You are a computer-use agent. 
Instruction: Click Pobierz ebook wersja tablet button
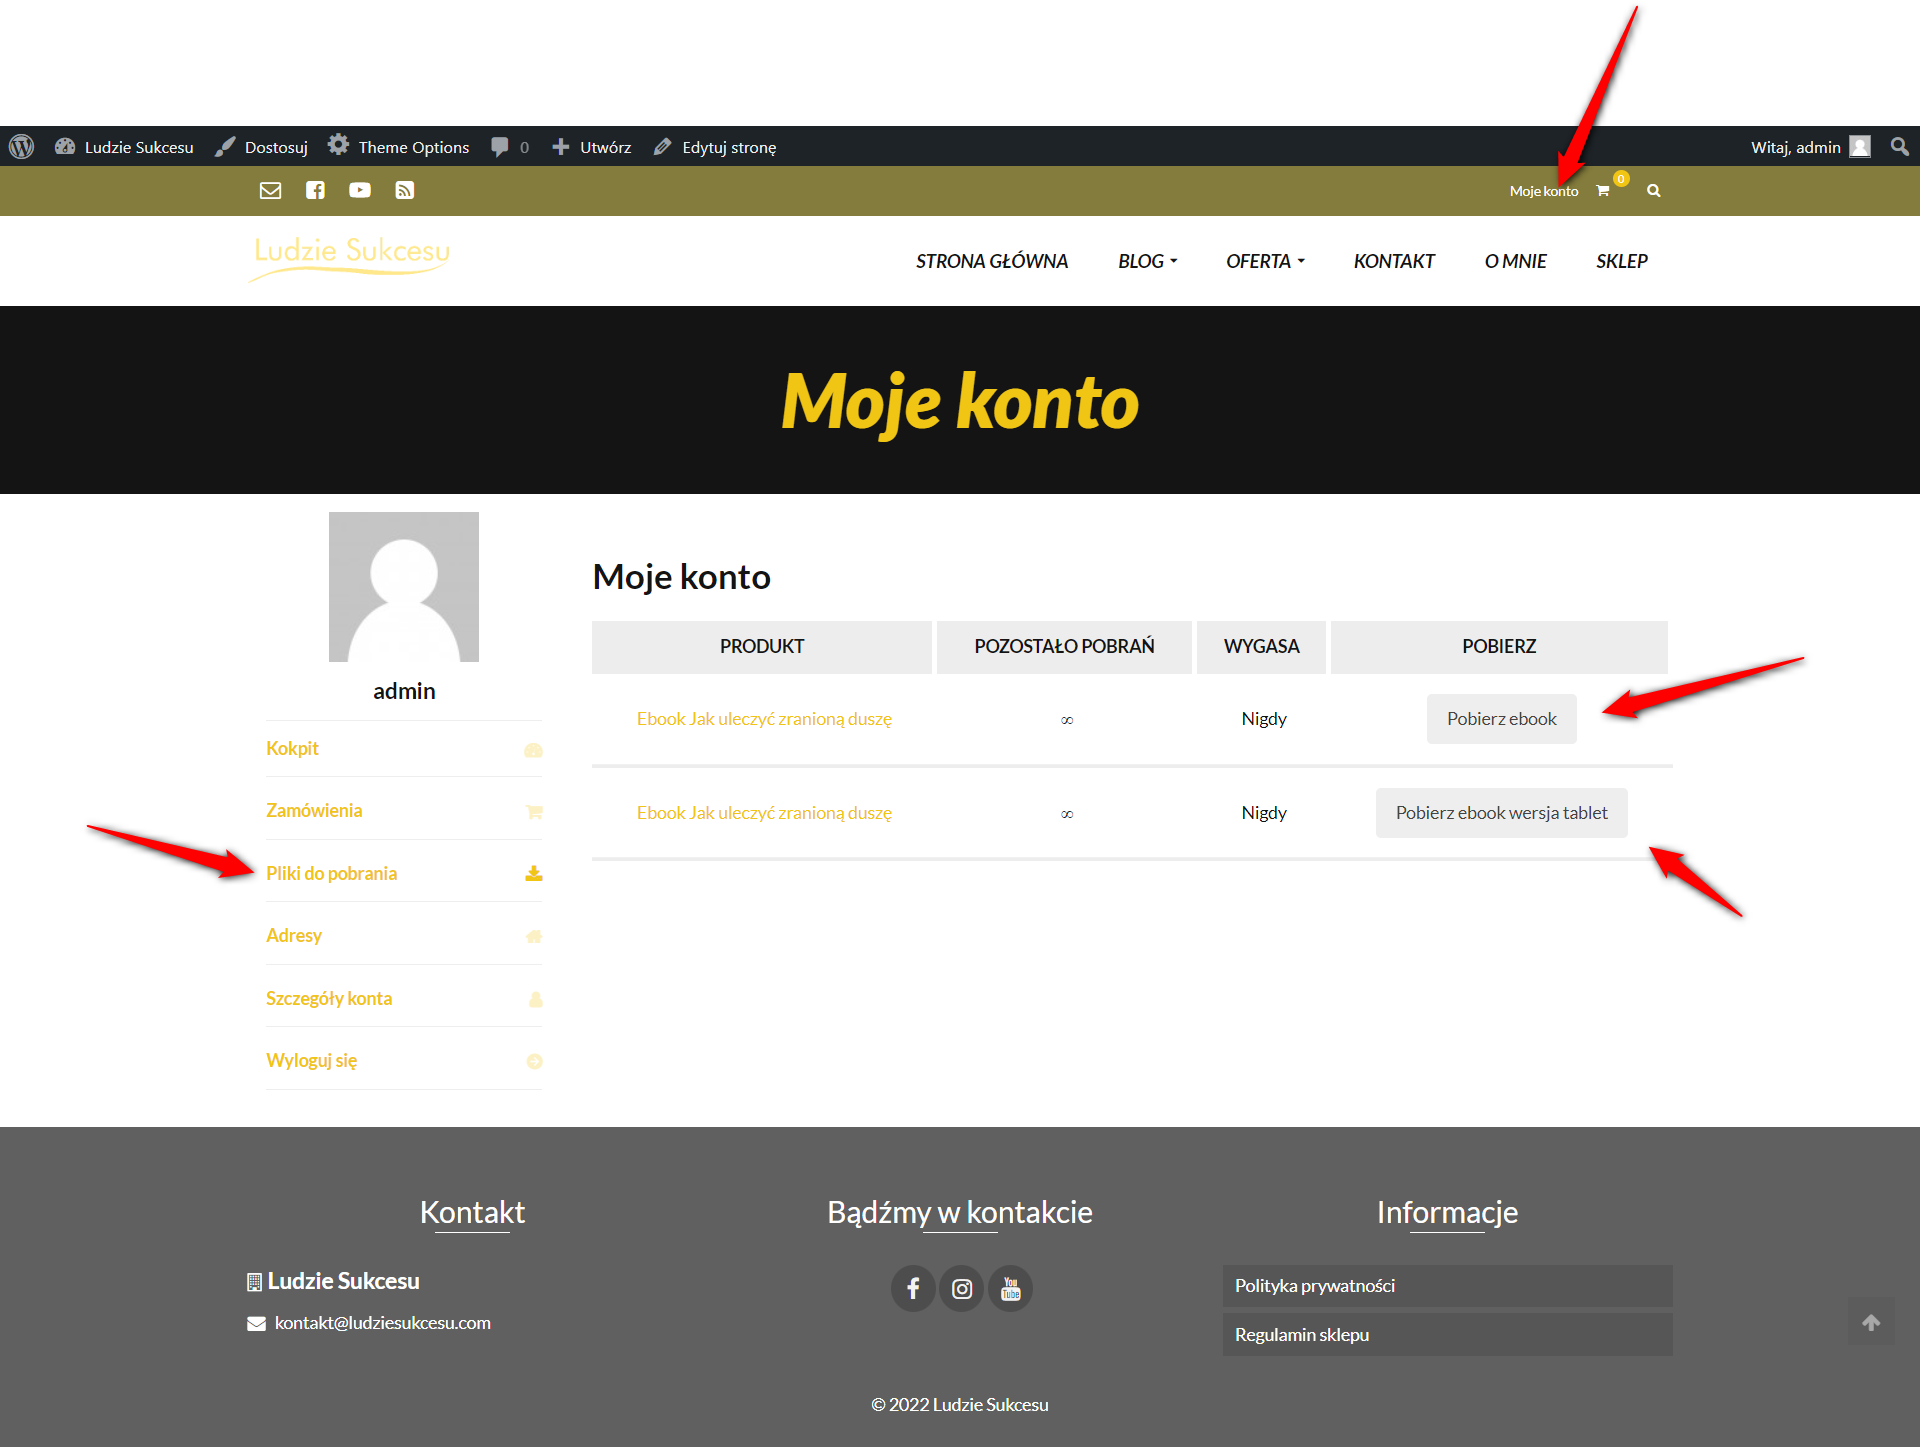point(1501,813)
